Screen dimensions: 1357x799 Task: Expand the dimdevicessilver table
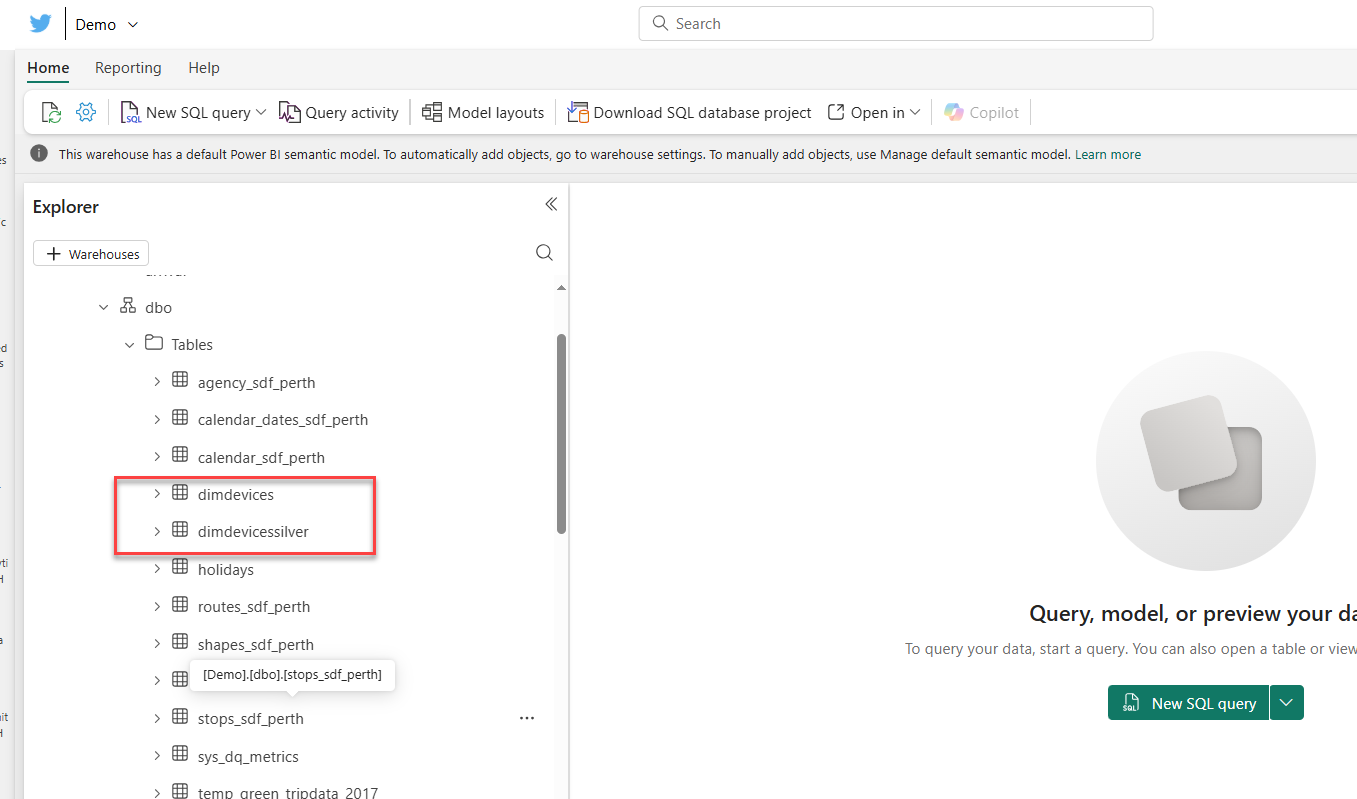tap(157, 532)
